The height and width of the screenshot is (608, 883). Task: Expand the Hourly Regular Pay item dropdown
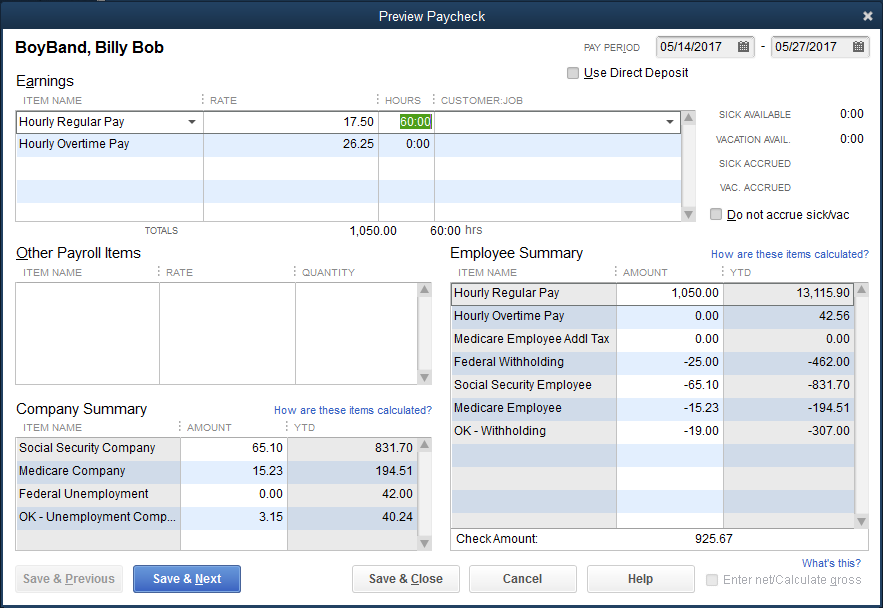(192, 122)
